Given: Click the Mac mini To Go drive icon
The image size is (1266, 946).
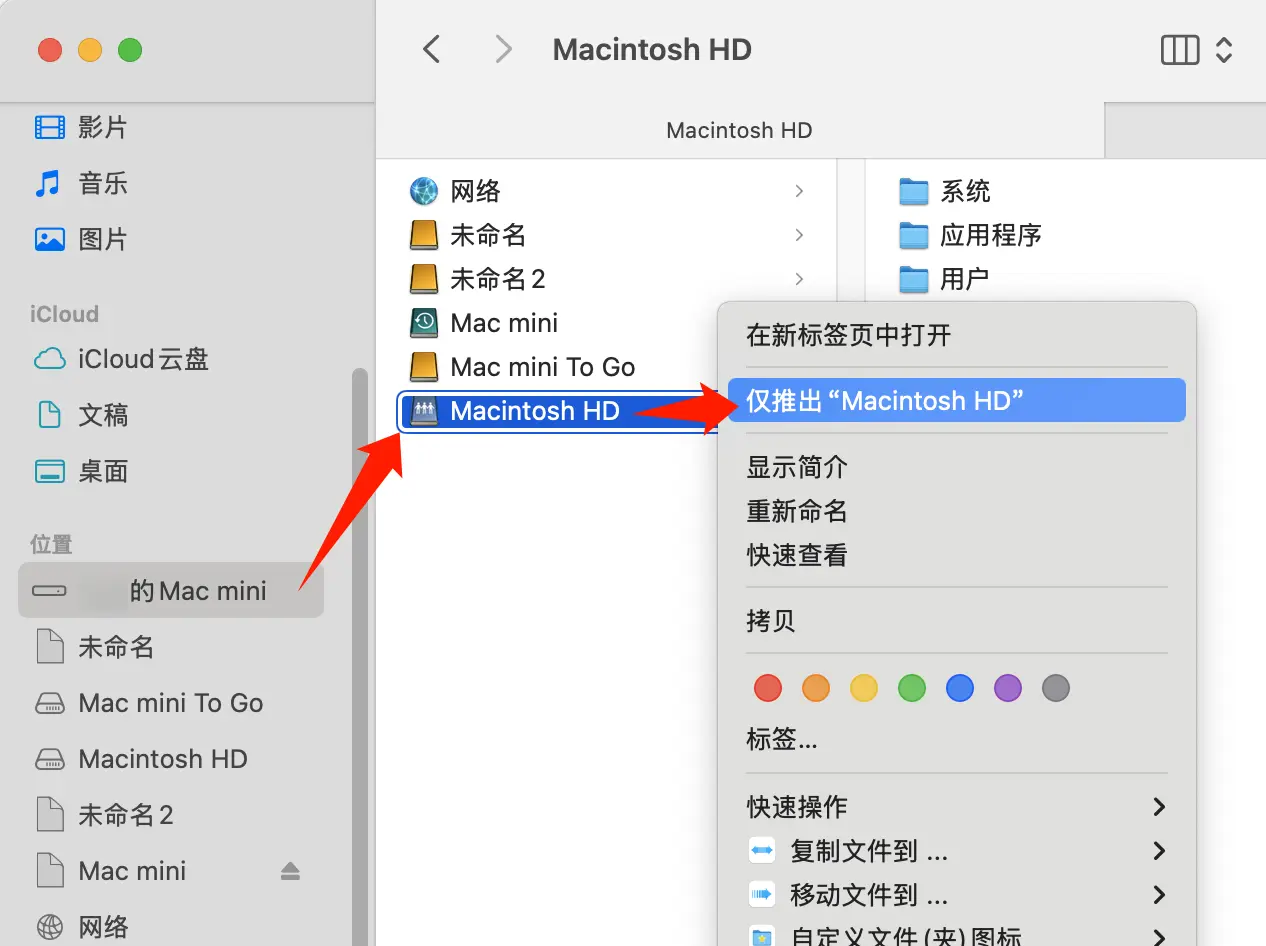Looking at the screenshot, I should 424,367.
